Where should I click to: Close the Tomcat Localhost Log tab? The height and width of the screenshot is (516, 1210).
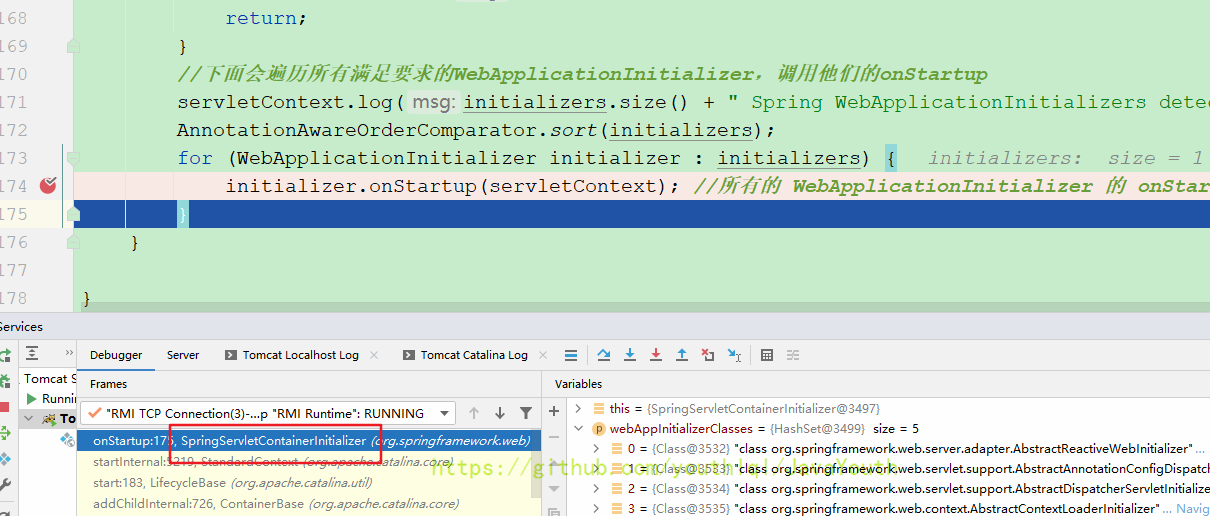click(374, 355)
